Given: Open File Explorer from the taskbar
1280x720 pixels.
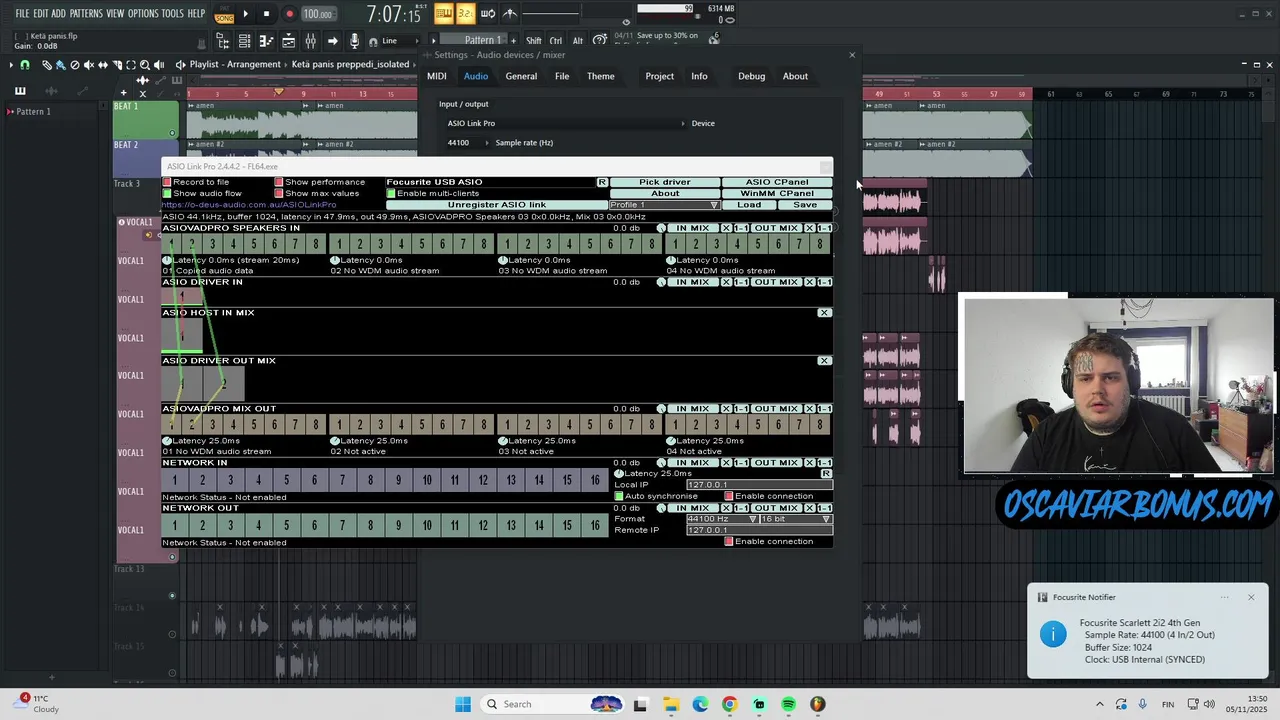Looking at the screenshot, I should point(670,704).
